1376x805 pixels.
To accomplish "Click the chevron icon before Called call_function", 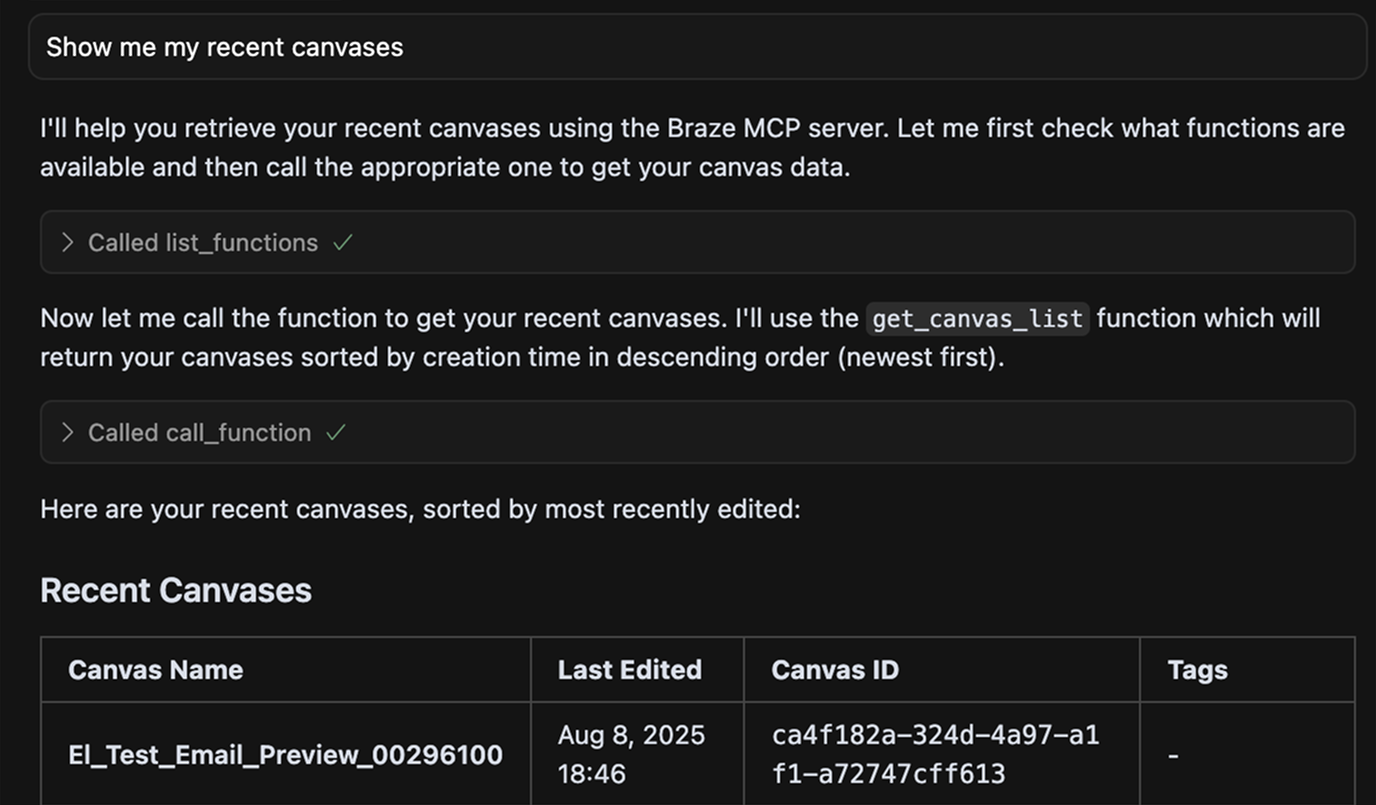I will coord(66,431).
